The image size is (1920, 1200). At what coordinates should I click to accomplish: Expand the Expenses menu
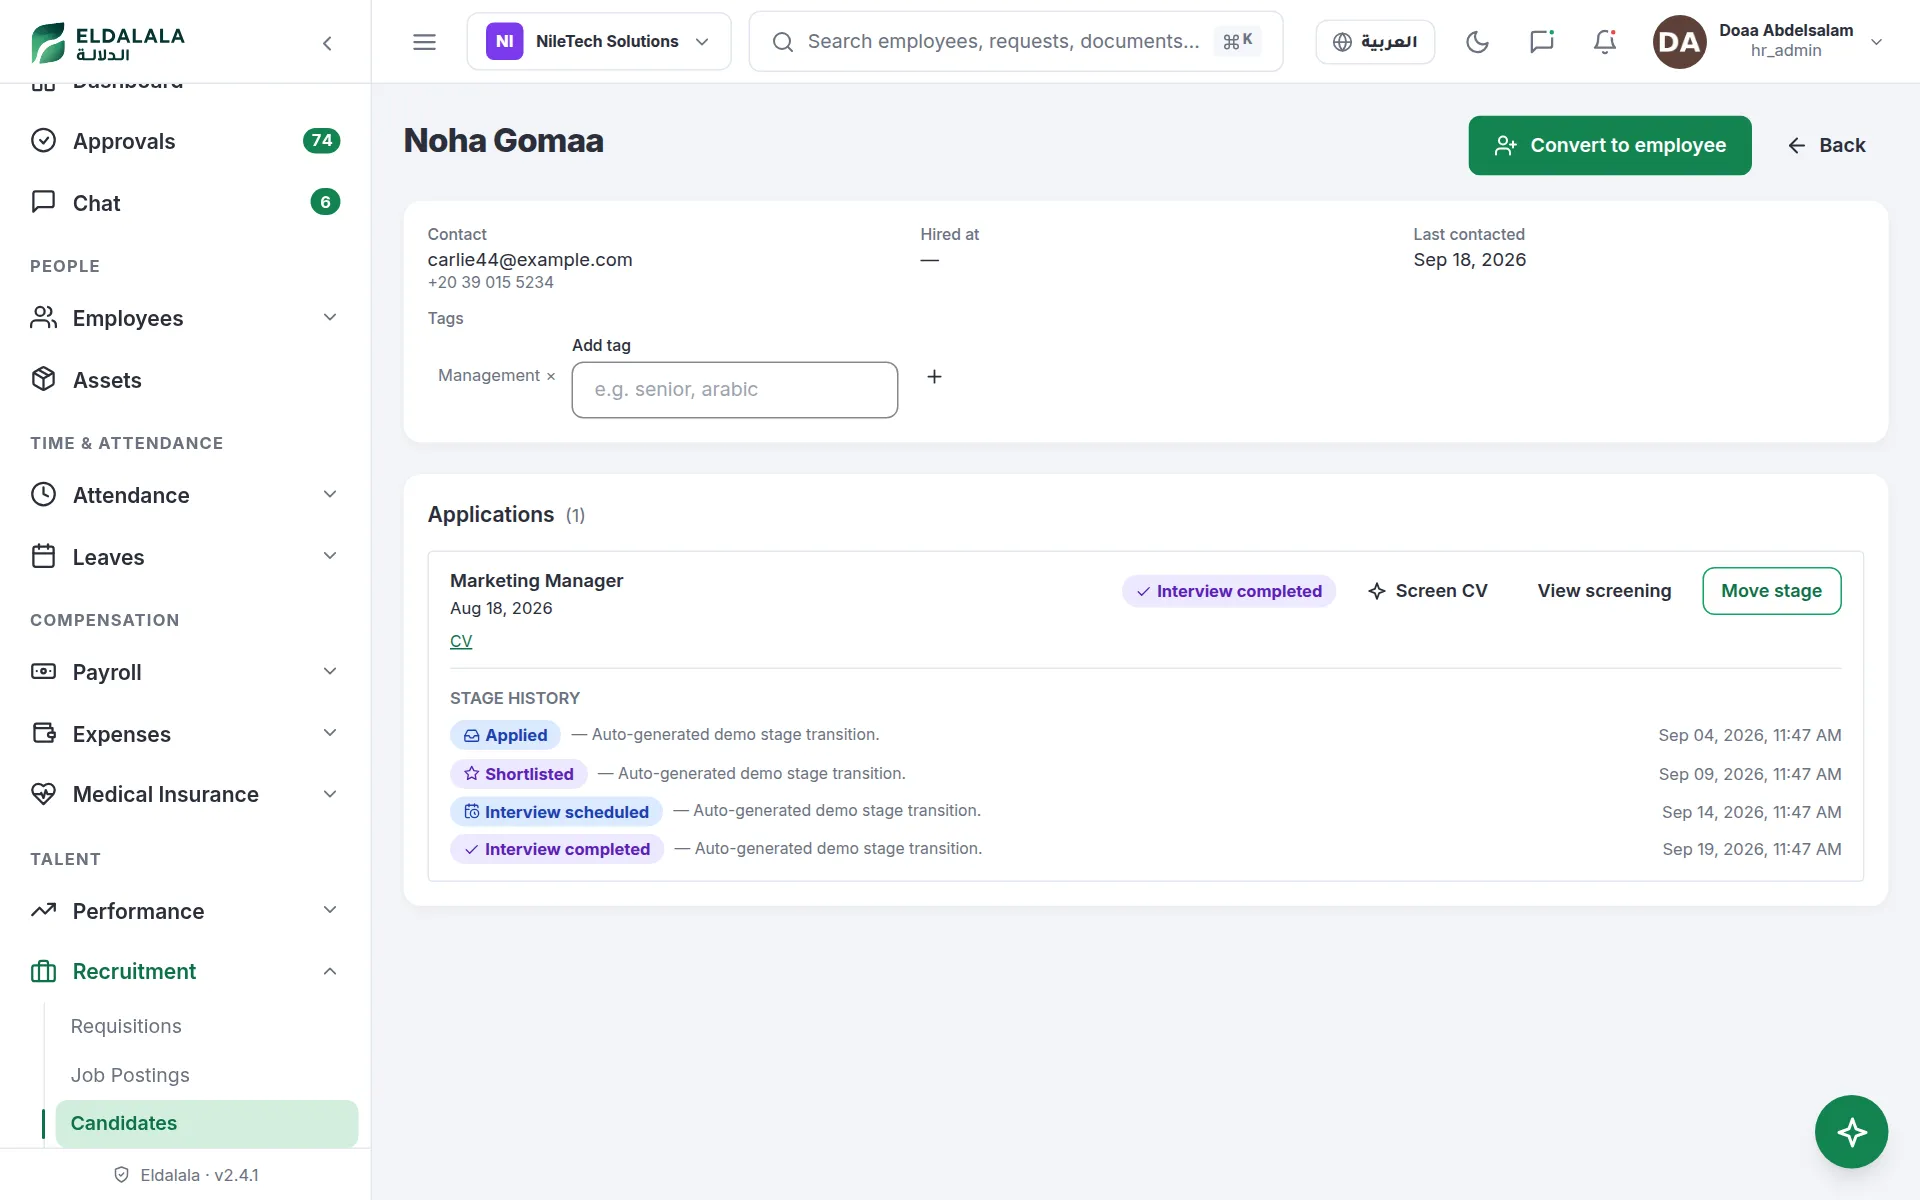(x=185, y=734)
